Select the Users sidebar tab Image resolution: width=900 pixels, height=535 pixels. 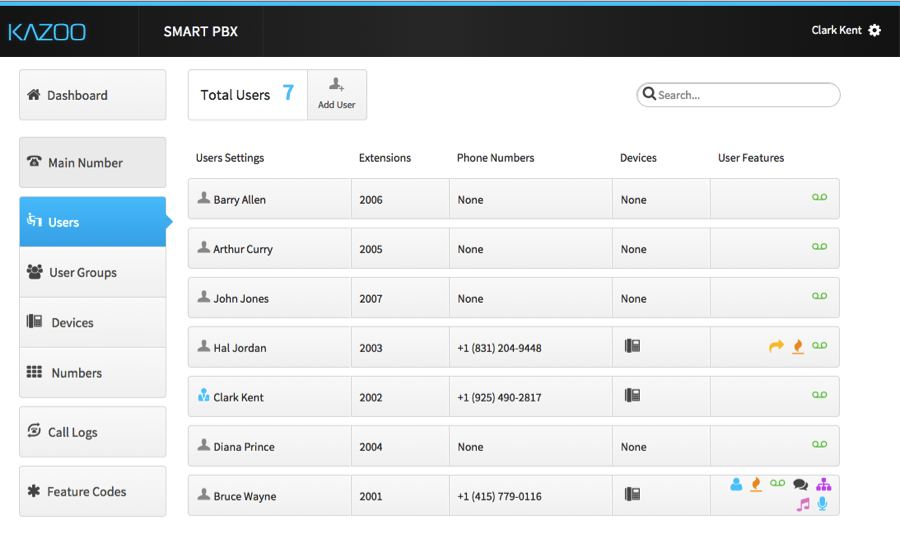(x=92, y=222)
